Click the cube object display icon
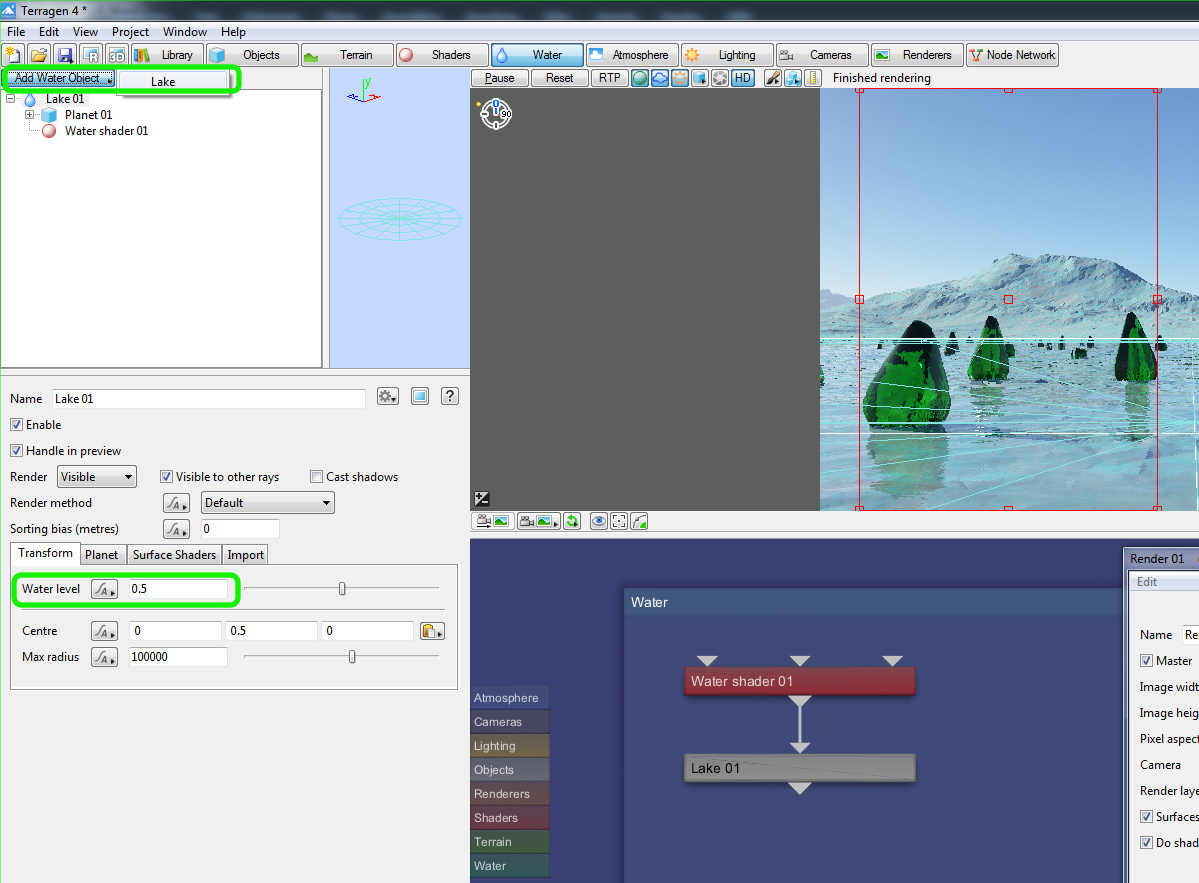Viewport: 1199px width, 883px height. (700, 78)
